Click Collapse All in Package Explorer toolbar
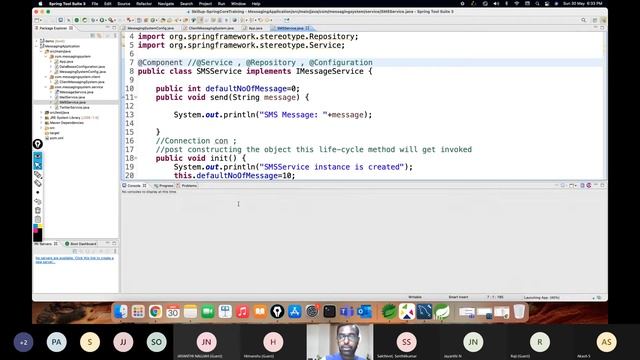The width and height of the screenshot is (640, 360). [93, 36]
